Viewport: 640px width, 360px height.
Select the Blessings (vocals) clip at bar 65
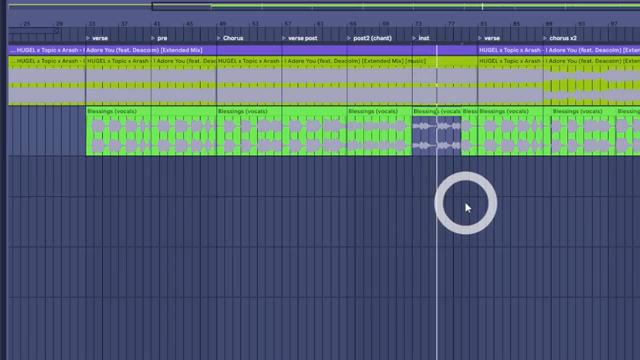pyautogui.click(x=380, y=131)
